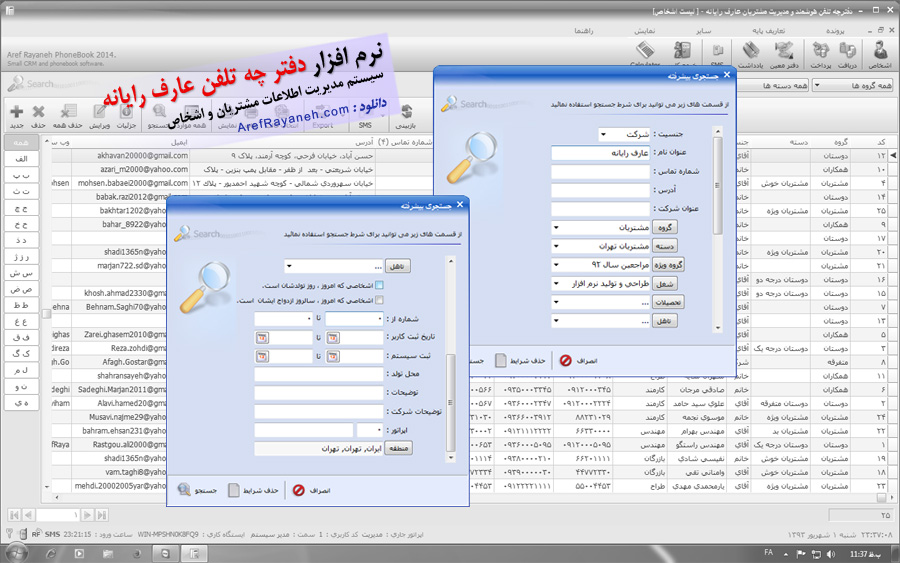Expand the دسته dropdown showing مشتریان تهران

tap(556, 246)
